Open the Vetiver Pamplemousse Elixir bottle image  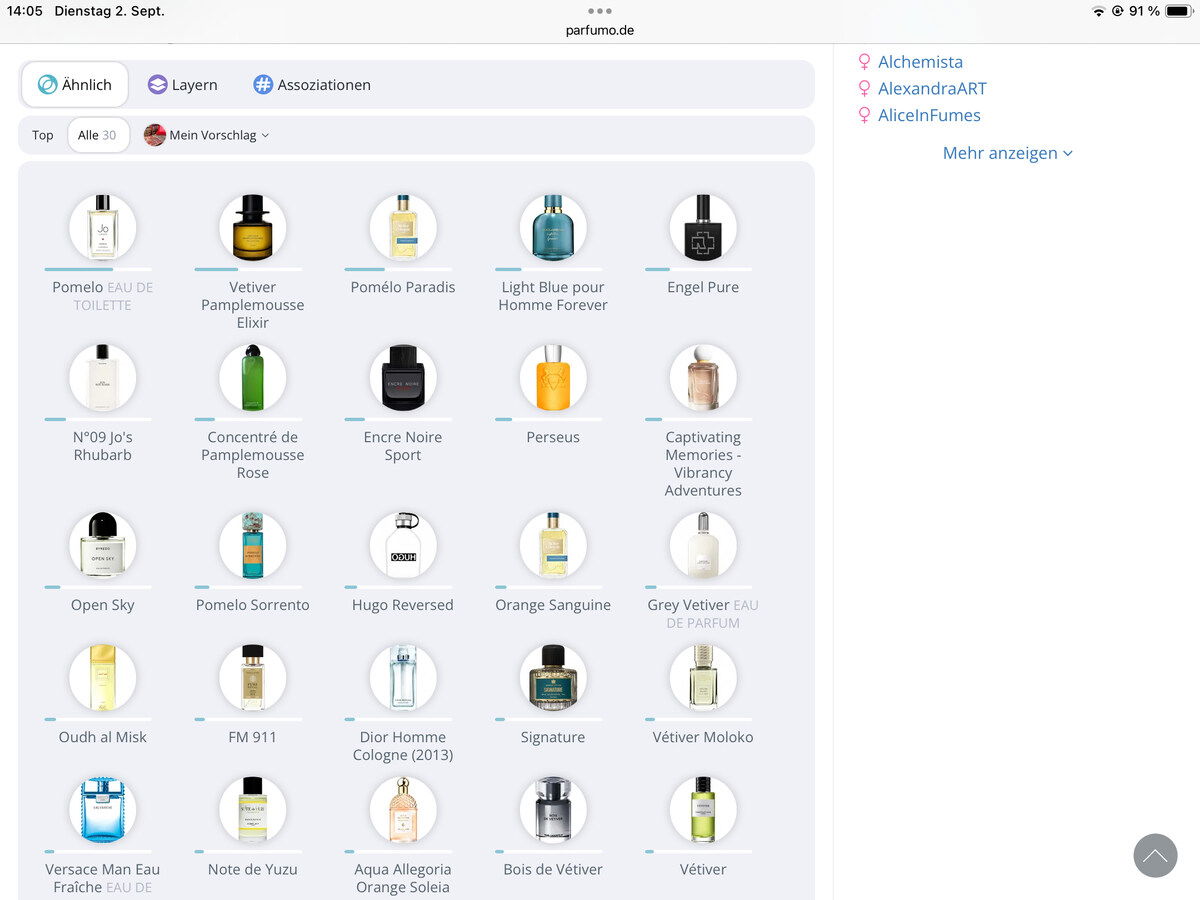click(253, 228)
